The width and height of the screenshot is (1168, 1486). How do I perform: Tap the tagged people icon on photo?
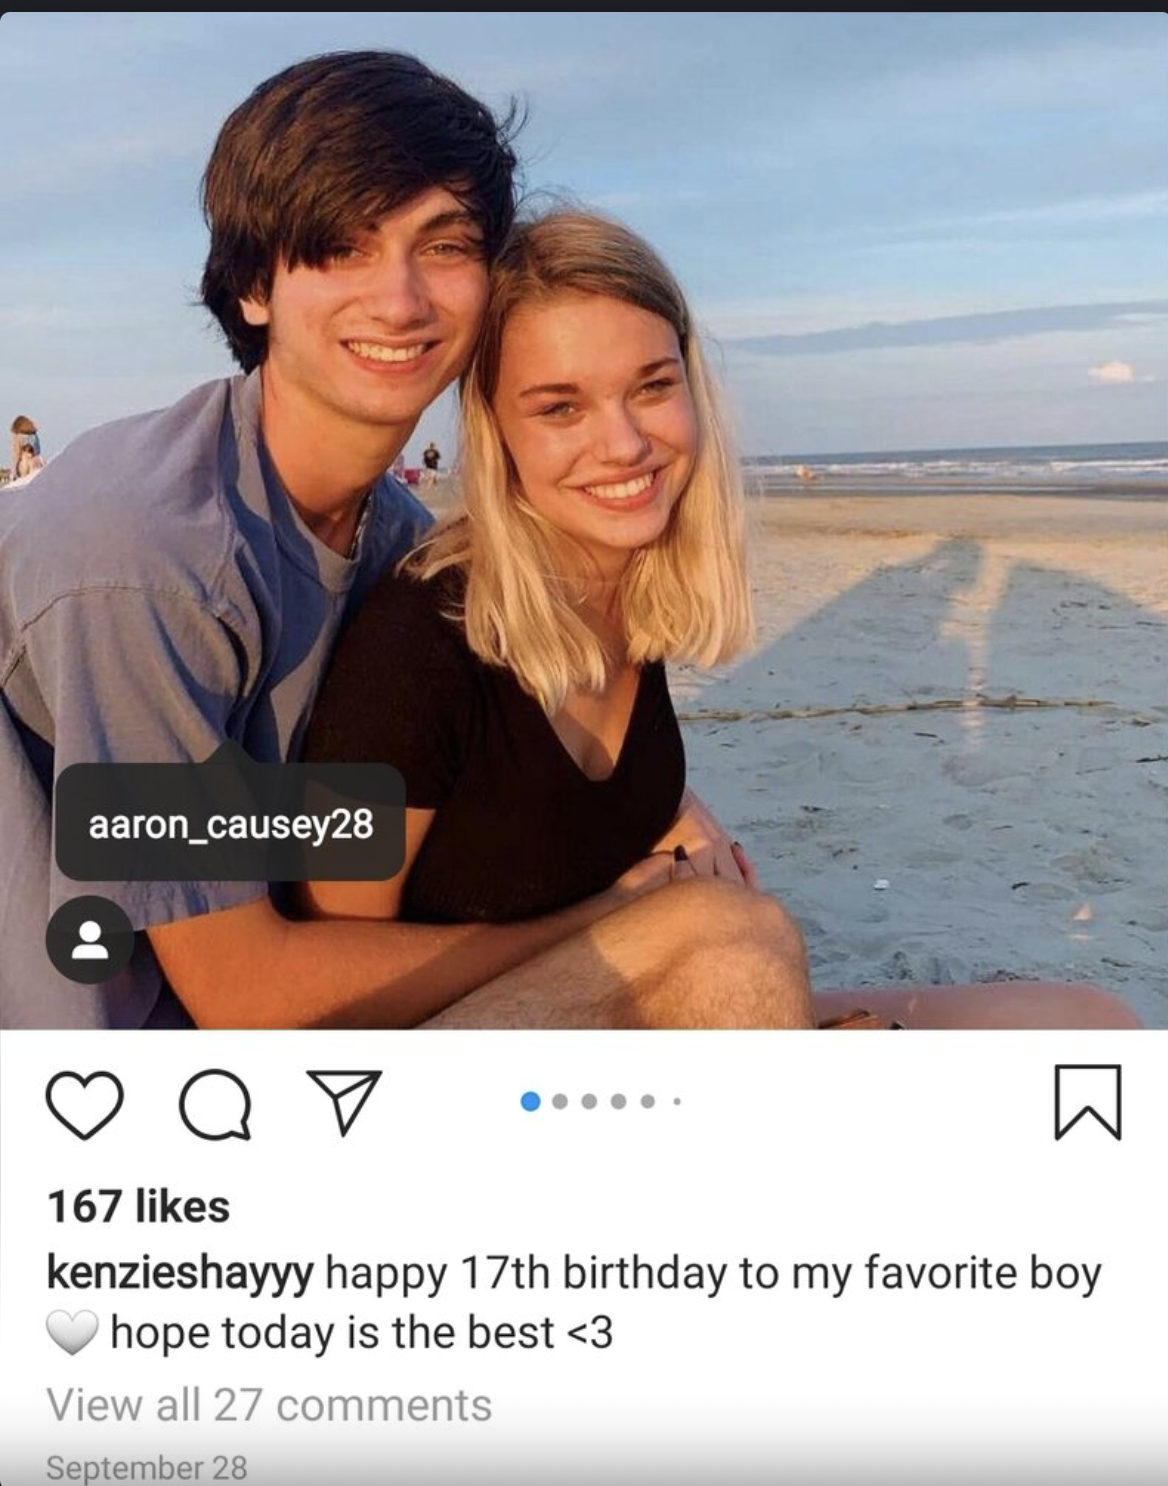point(90,939)
